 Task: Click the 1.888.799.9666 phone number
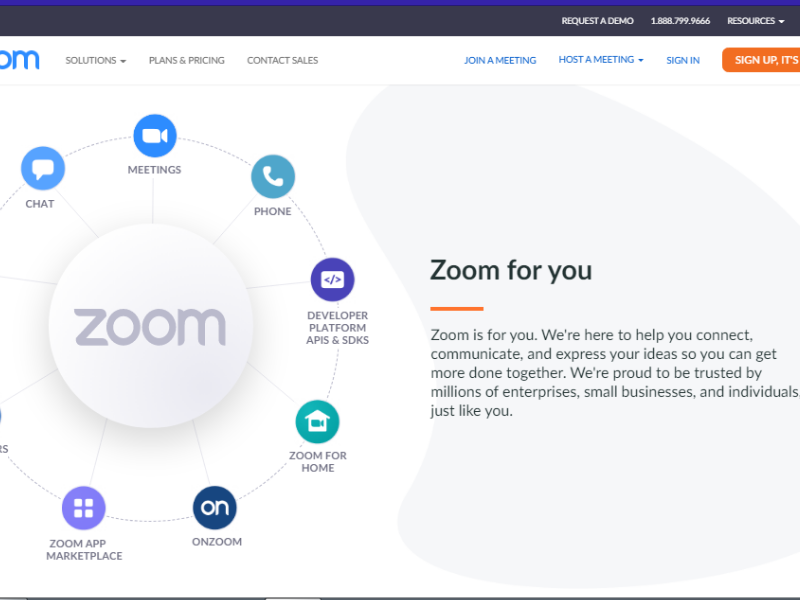tap(680, 21)
